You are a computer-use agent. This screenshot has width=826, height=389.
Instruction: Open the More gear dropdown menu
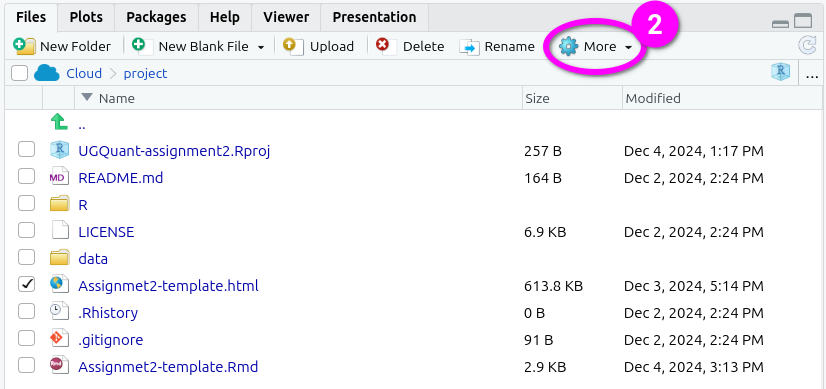595,47
